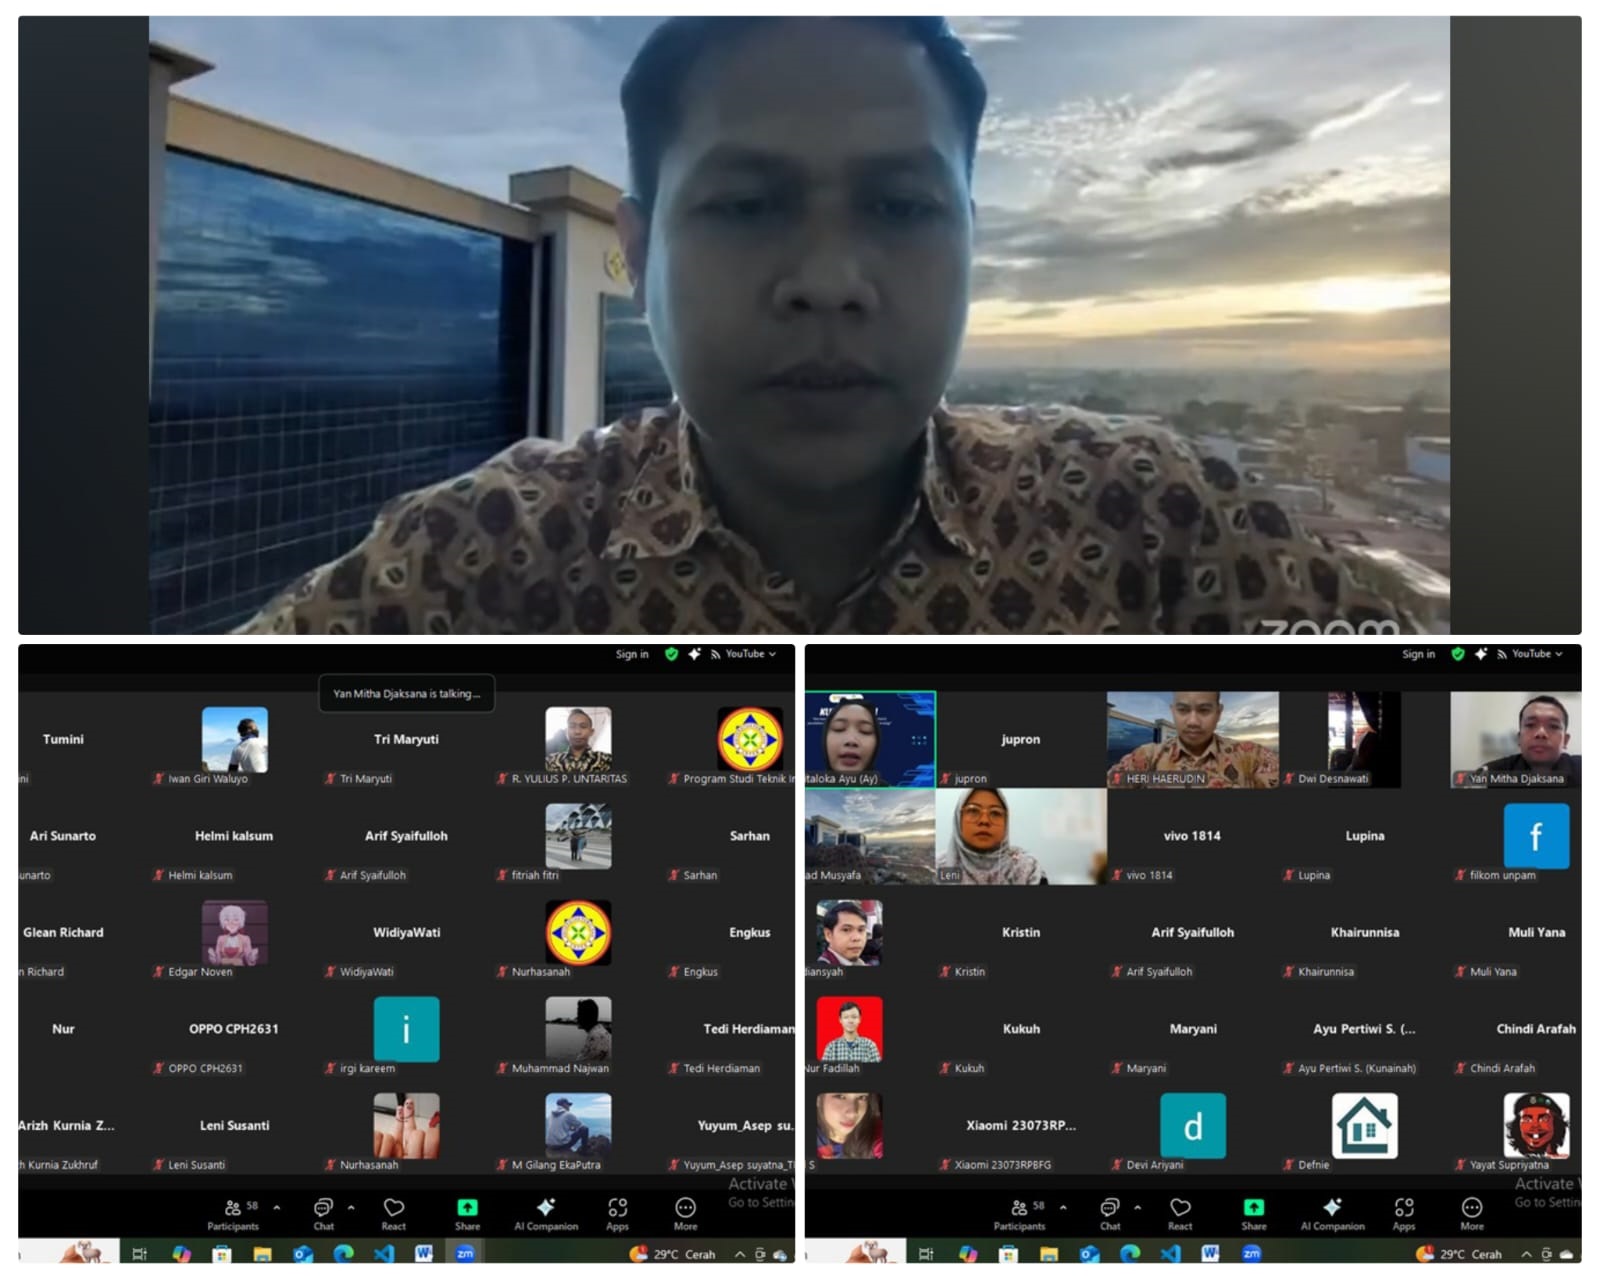1600x1279 pixels.
Task: Open Participants panel in left Zoom window
Action: (x=233, y=1214)
